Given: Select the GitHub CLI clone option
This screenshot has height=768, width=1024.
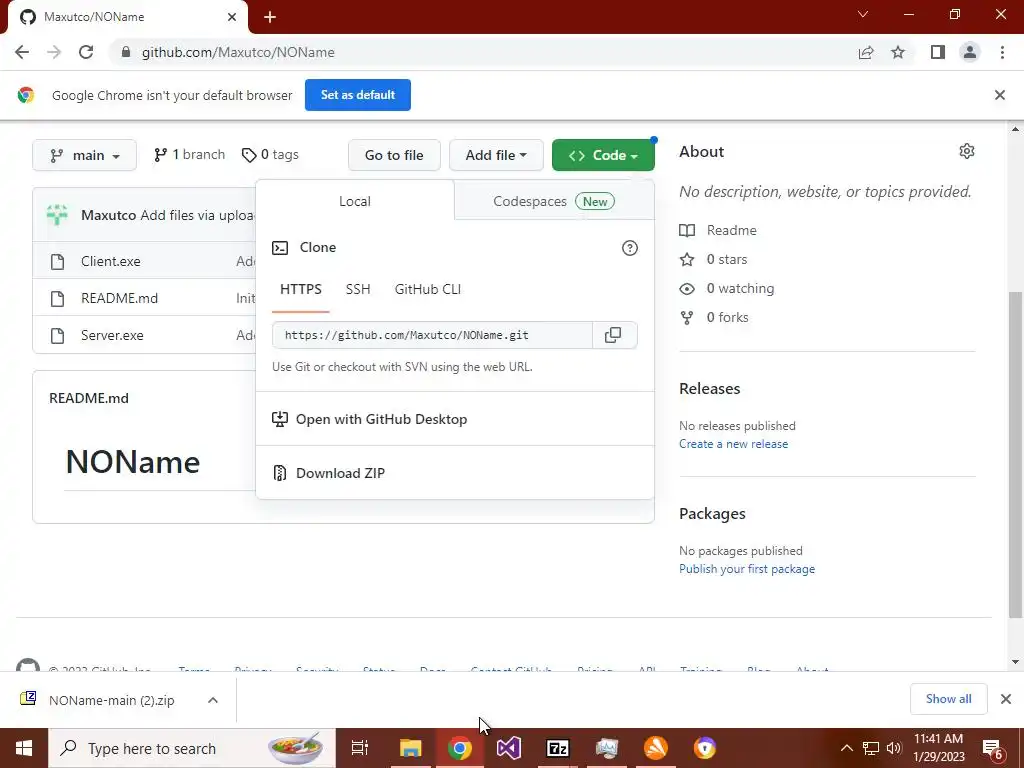Looking at the screenshot, I should pos(428,289).
